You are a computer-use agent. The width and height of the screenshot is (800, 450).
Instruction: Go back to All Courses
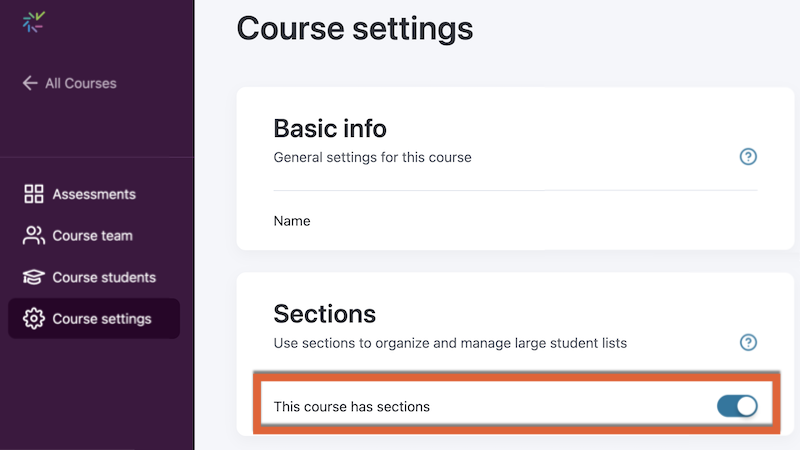pos(80,83)
